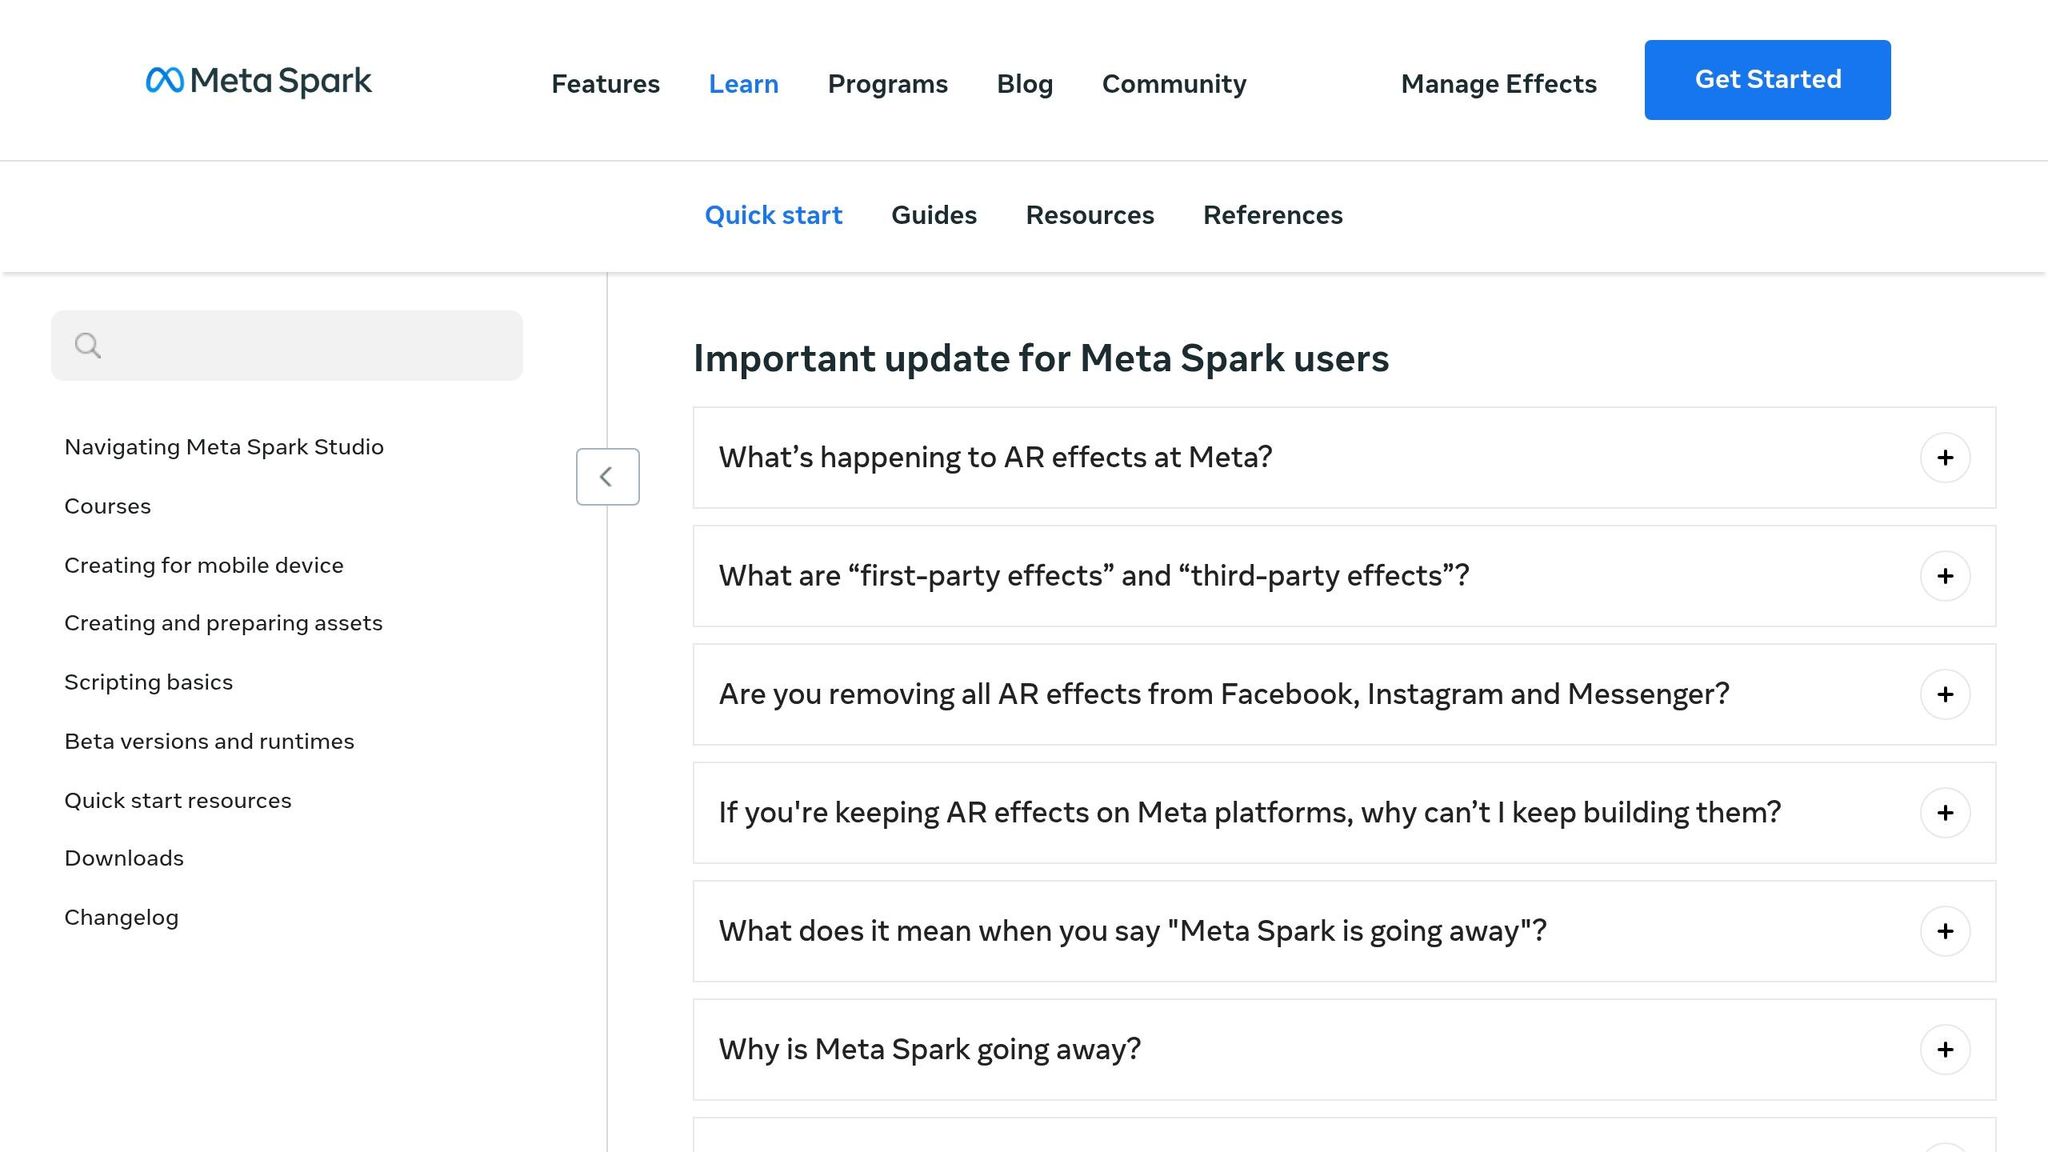Open Manage Effects

coord(1498,84)
